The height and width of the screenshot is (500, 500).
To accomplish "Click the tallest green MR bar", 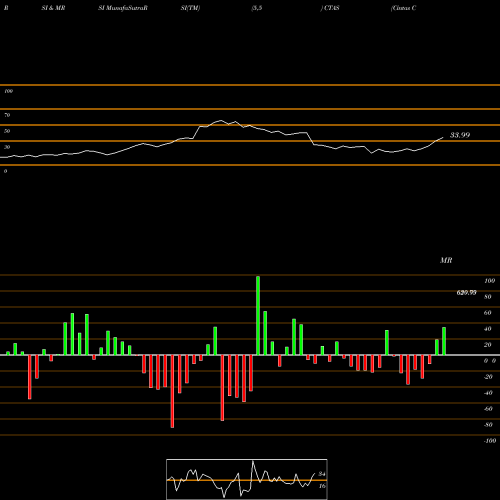I will [x=258, y=315].
